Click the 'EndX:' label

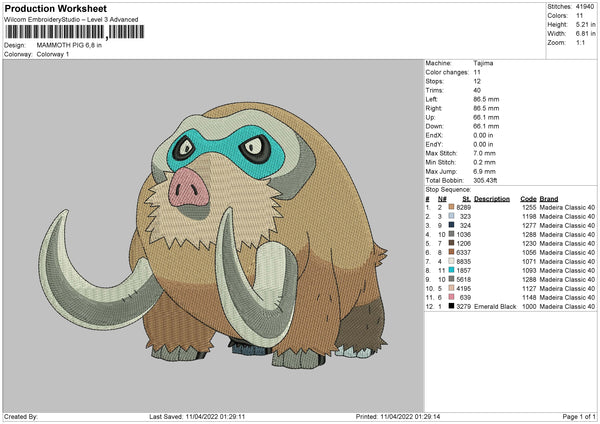point(434,135)
